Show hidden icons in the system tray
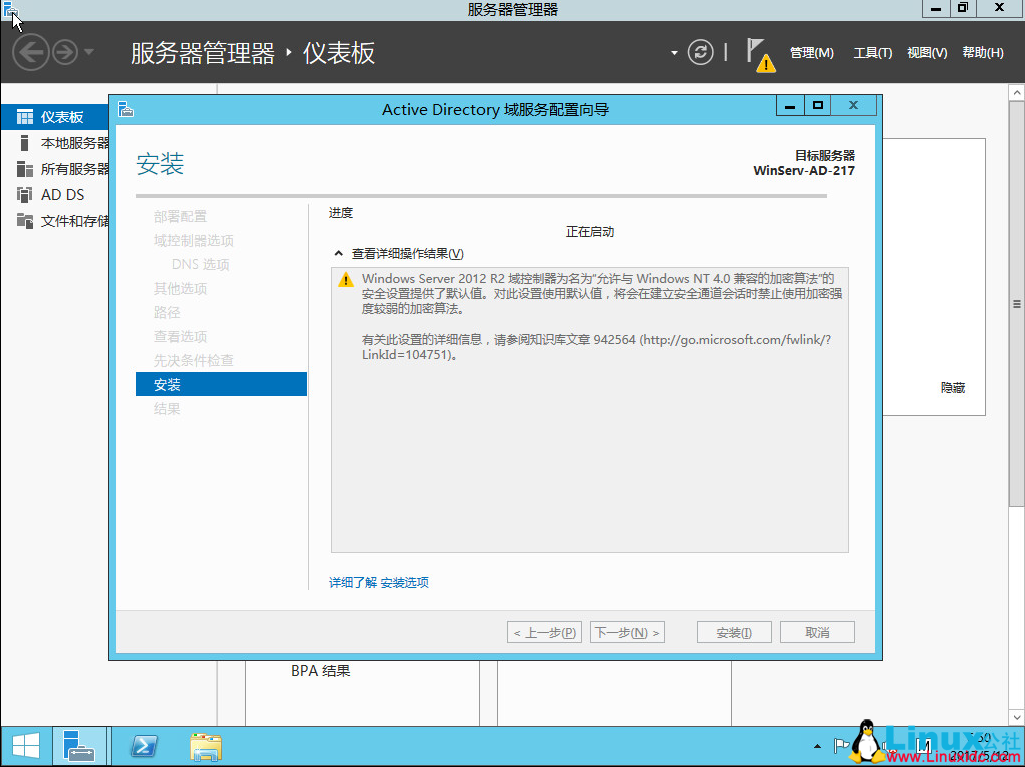Screen dimensions: 1025x767 point(817,746)
